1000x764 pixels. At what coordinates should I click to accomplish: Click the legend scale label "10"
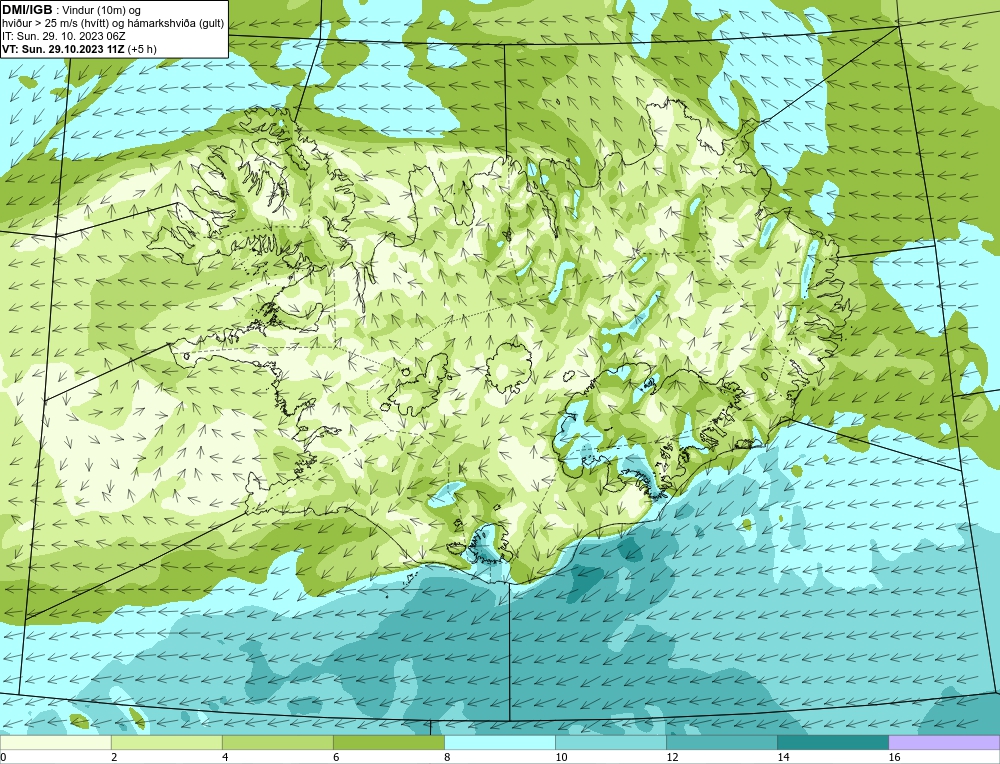click(x=561, y=757)
